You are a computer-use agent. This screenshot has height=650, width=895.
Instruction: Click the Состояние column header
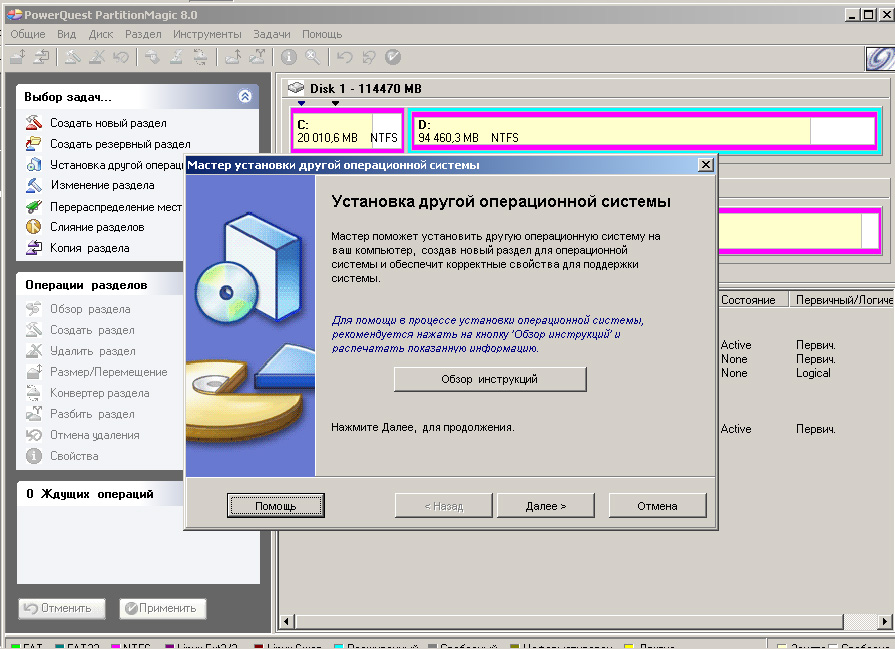[752, 300]
